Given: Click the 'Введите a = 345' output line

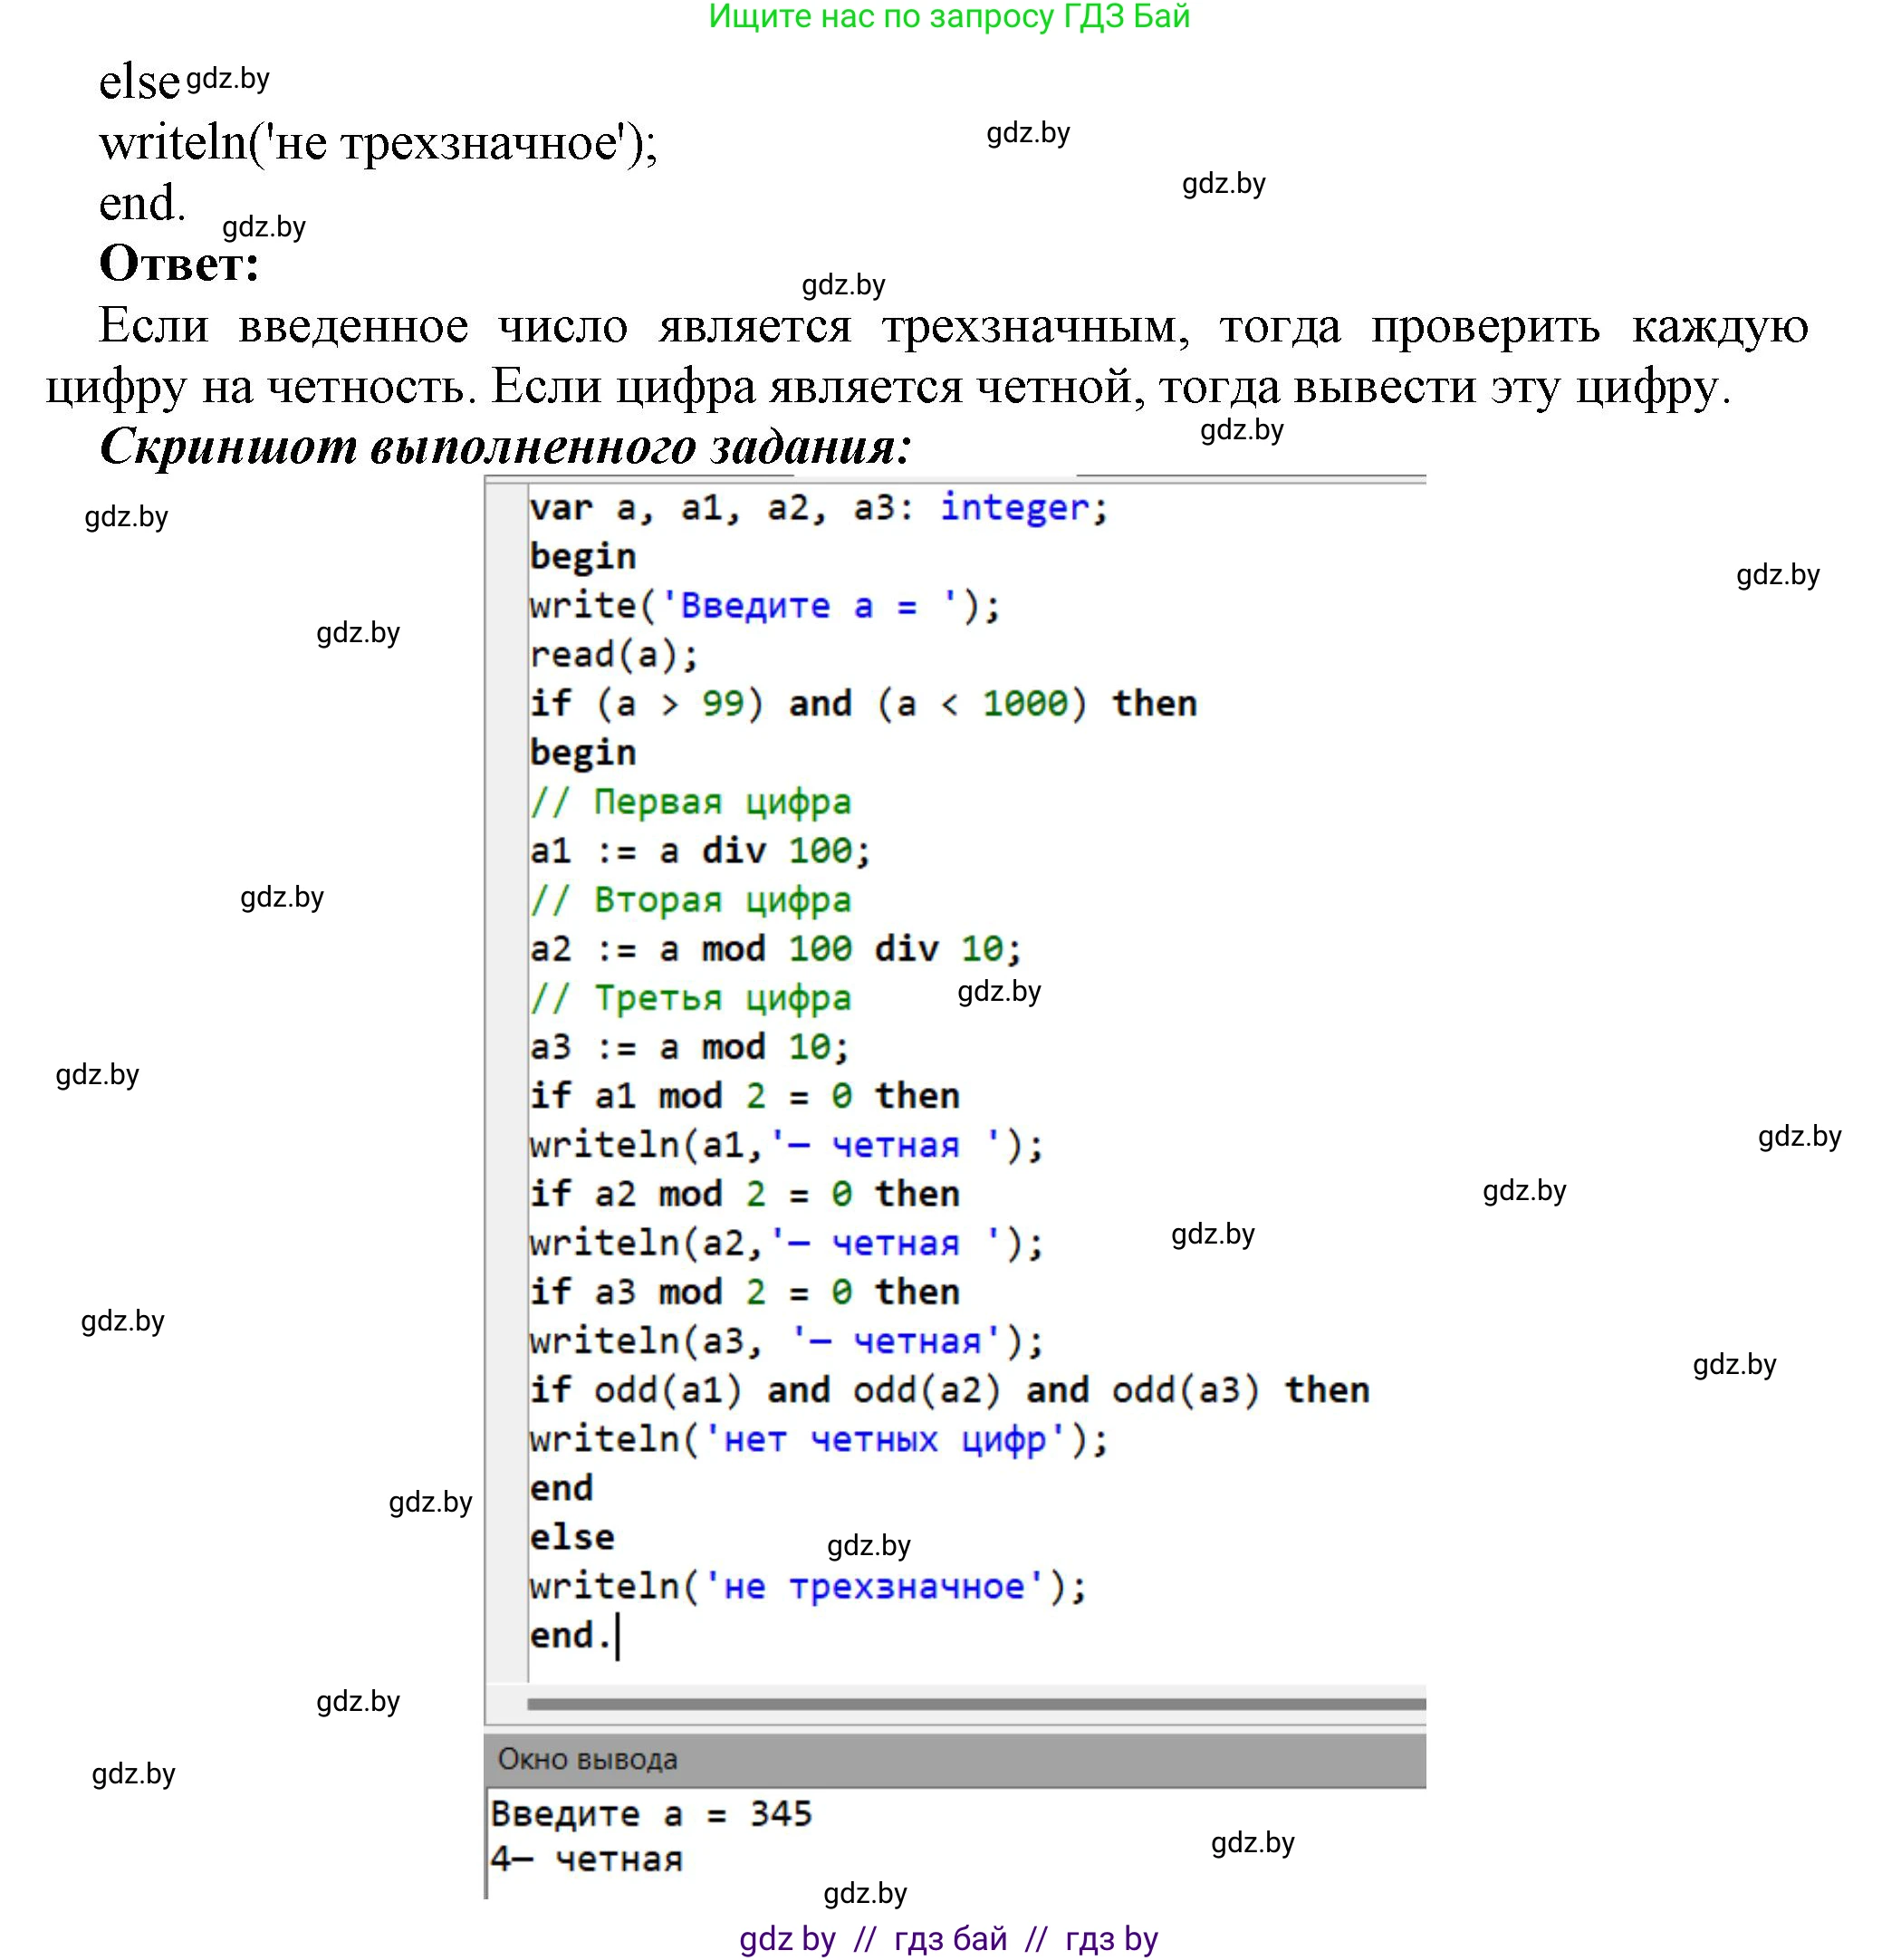Looking at the screenshot, I should [651, 1813].
